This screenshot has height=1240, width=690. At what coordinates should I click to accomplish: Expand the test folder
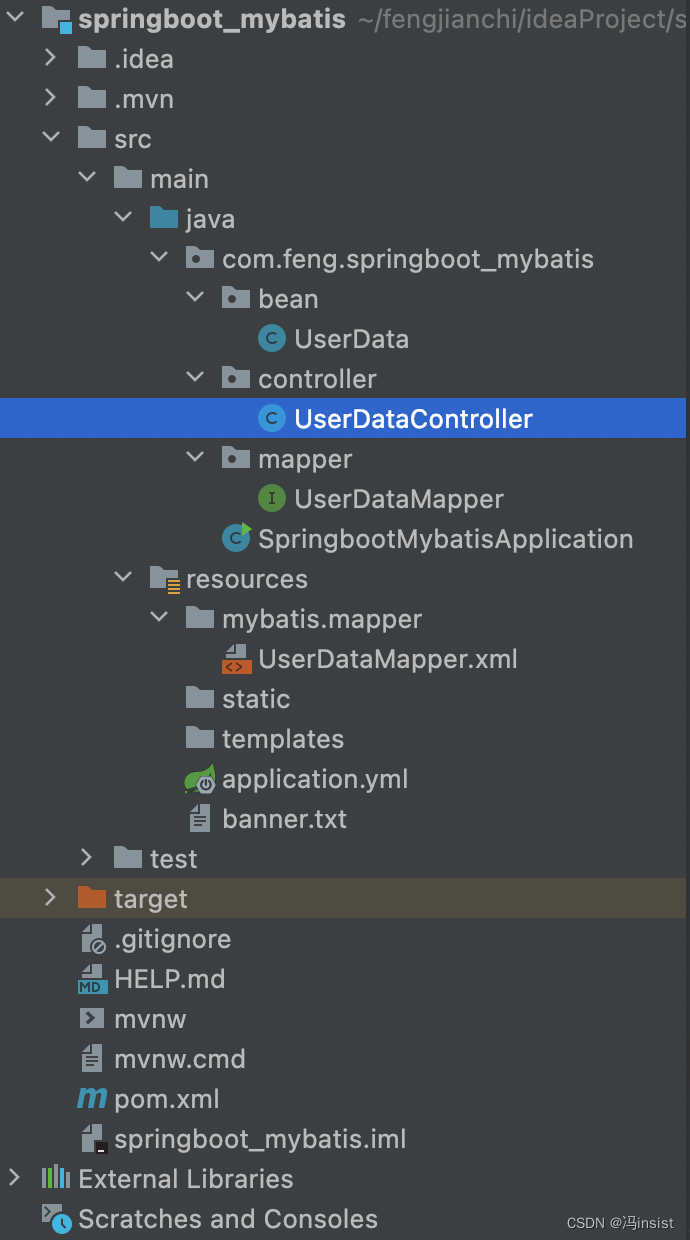(x=87, y=859)
